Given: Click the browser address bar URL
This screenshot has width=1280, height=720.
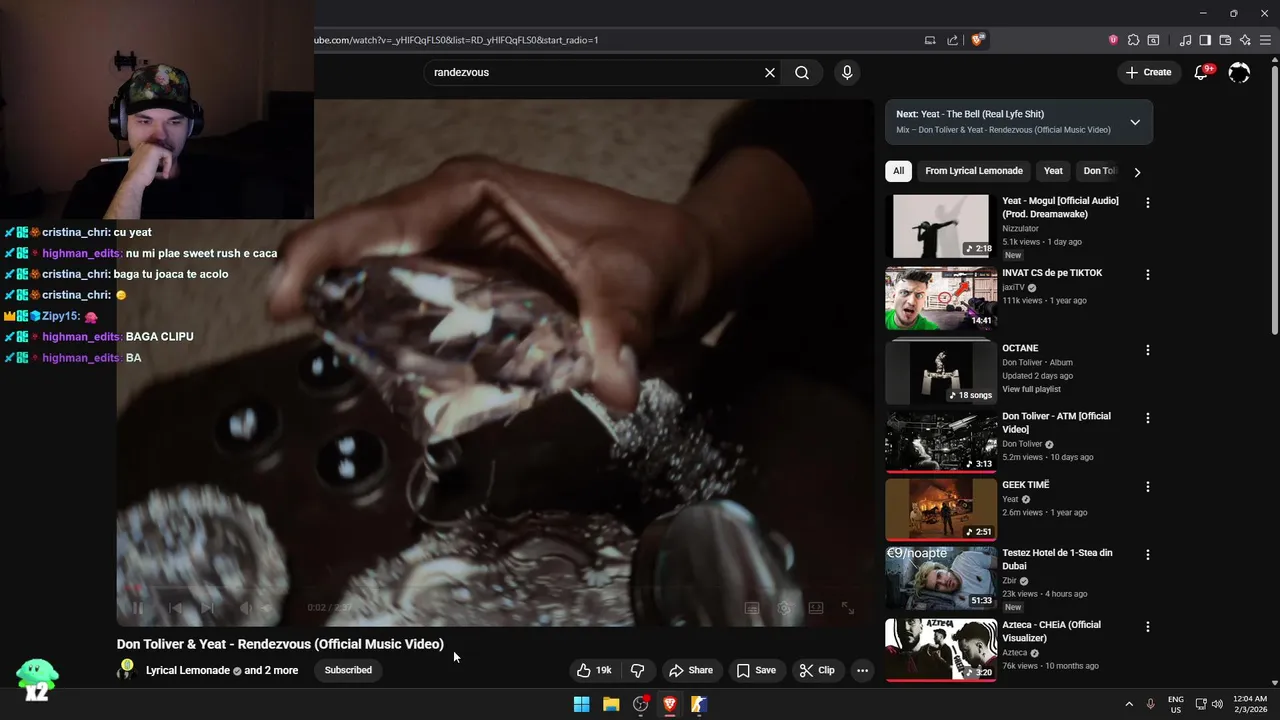Looking at the screenshot, I should [x=456, y=40].
